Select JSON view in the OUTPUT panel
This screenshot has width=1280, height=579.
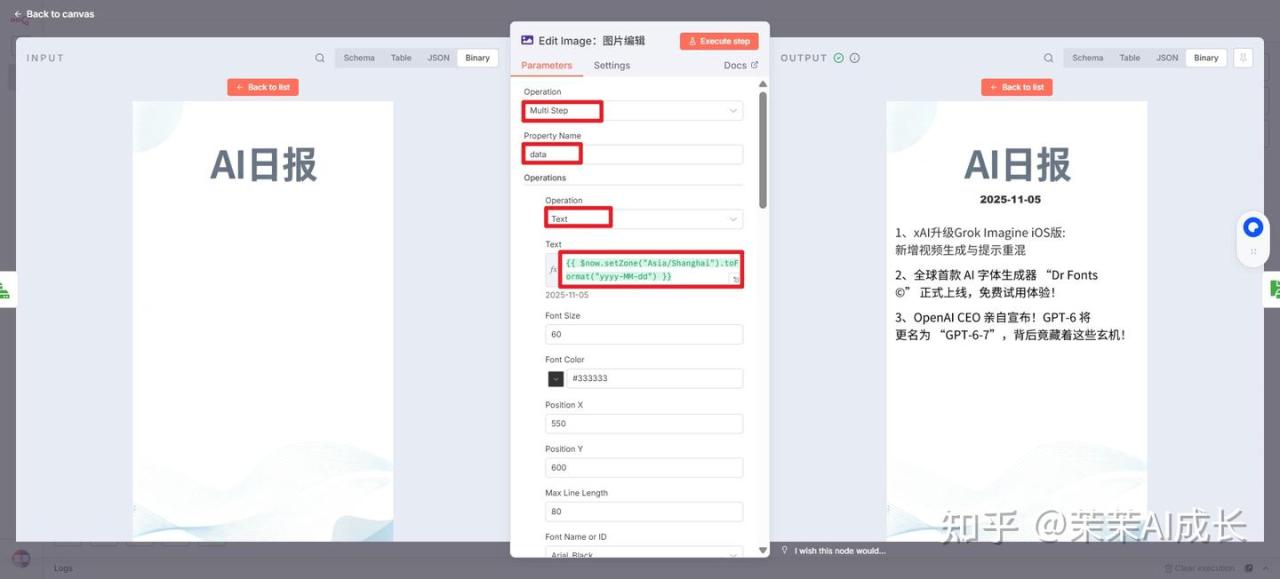tap(1167, 58)
